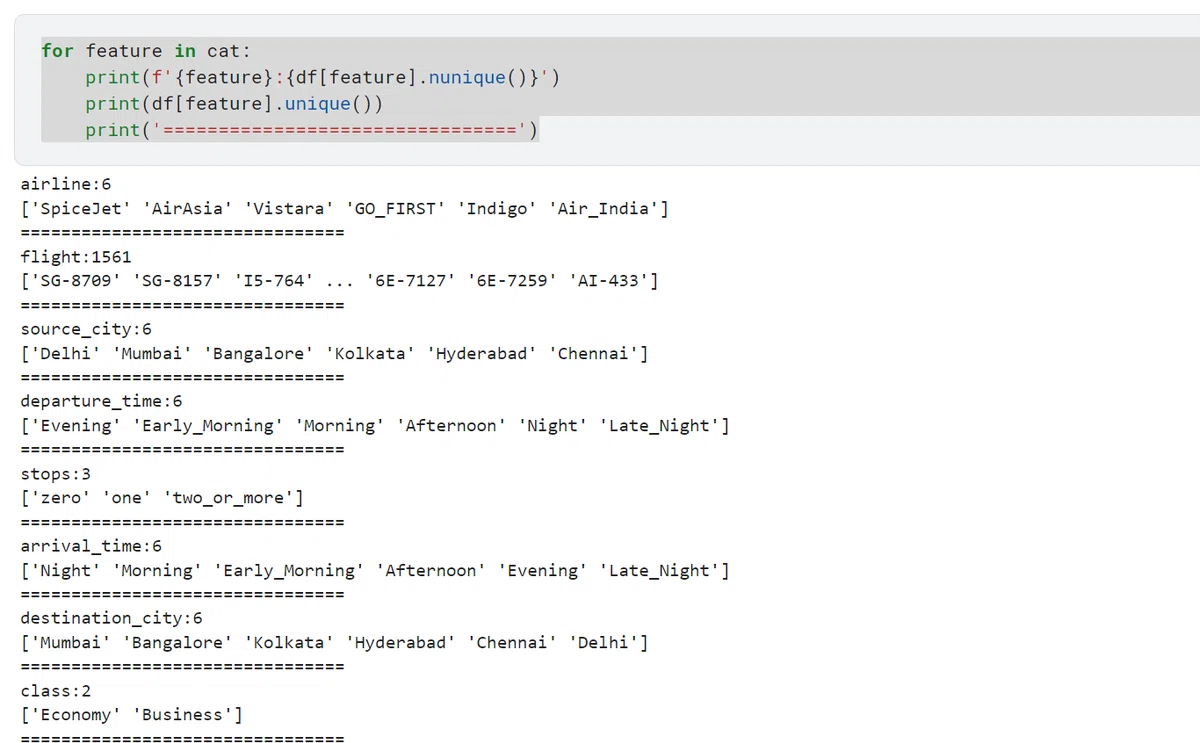Click 'Delhi' in source_city list
Screen dimensions: 1200x743
[66, 354]
